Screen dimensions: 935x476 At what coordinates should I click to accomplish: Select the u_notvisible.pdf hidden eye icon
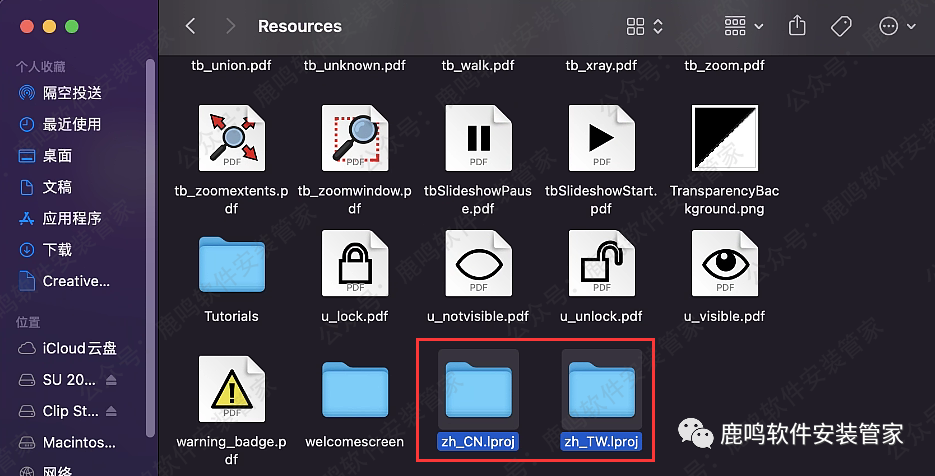(x=478, y=264)
